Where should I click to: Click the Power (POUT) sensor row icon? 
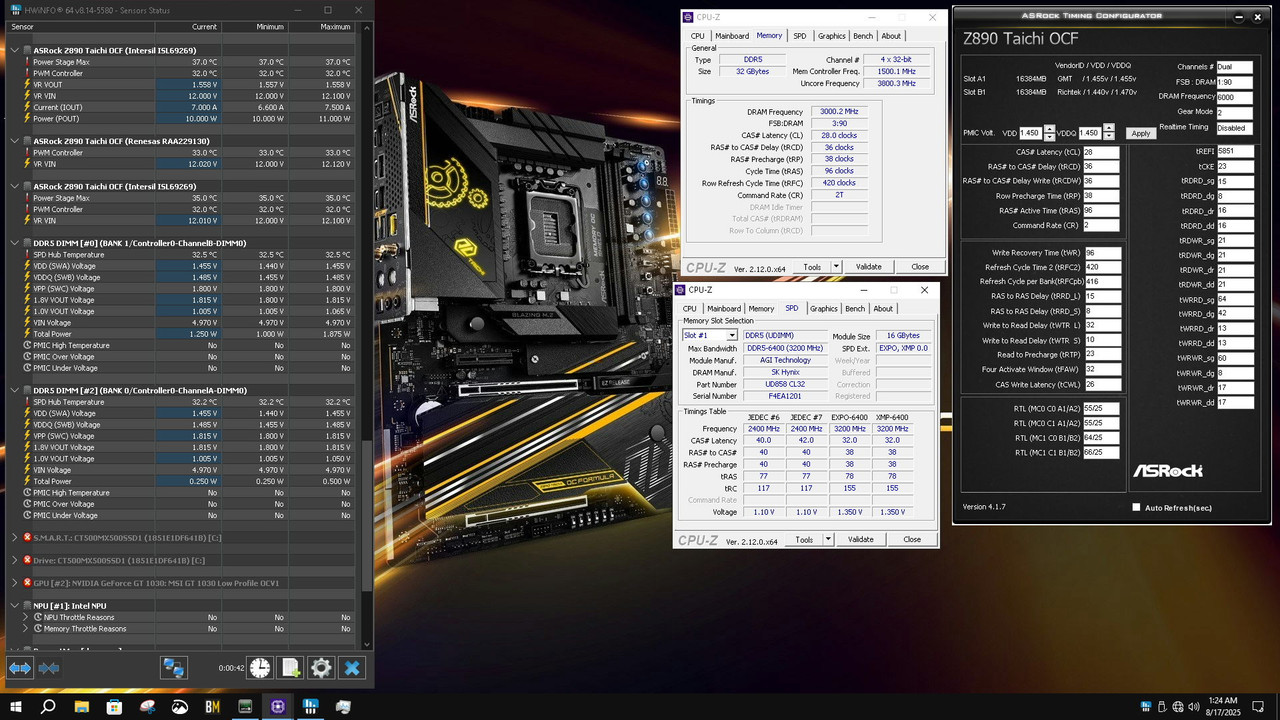click(x=27, y=118)
